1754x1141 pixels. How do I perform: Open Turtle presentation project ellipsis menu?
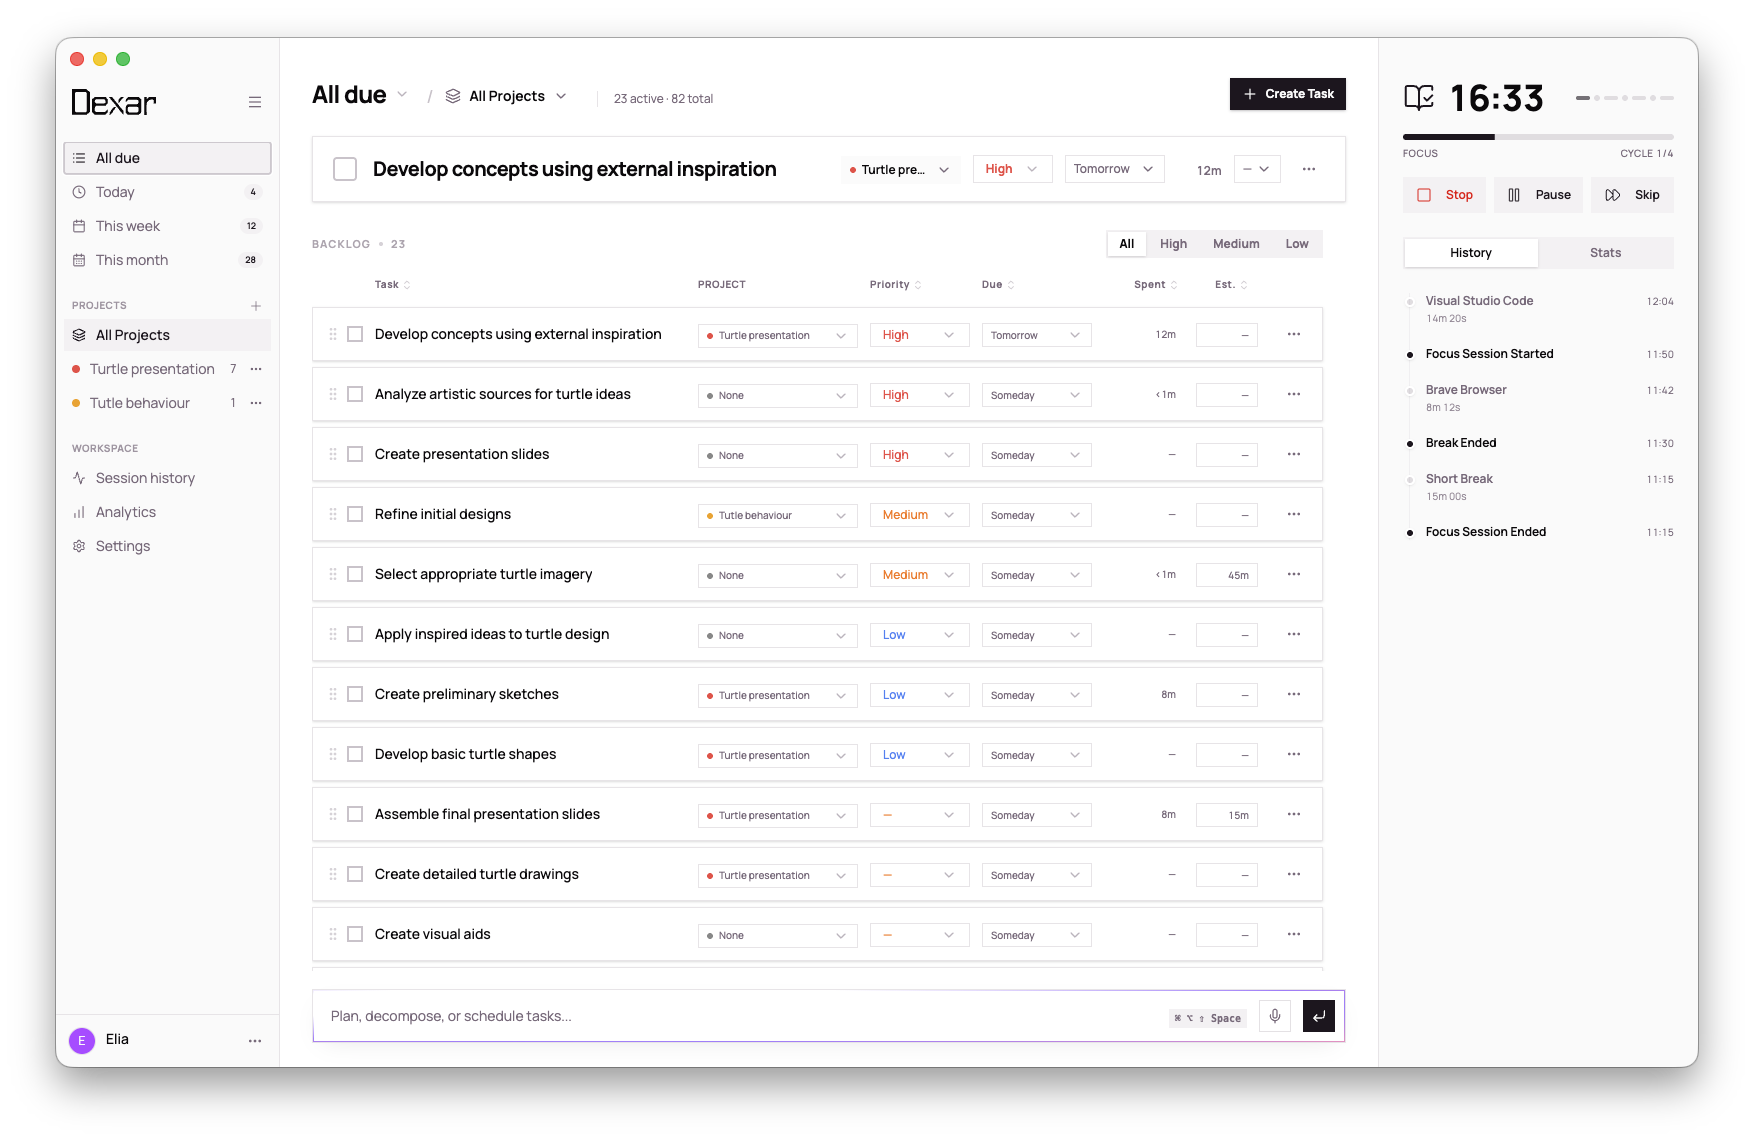(256, 369)
